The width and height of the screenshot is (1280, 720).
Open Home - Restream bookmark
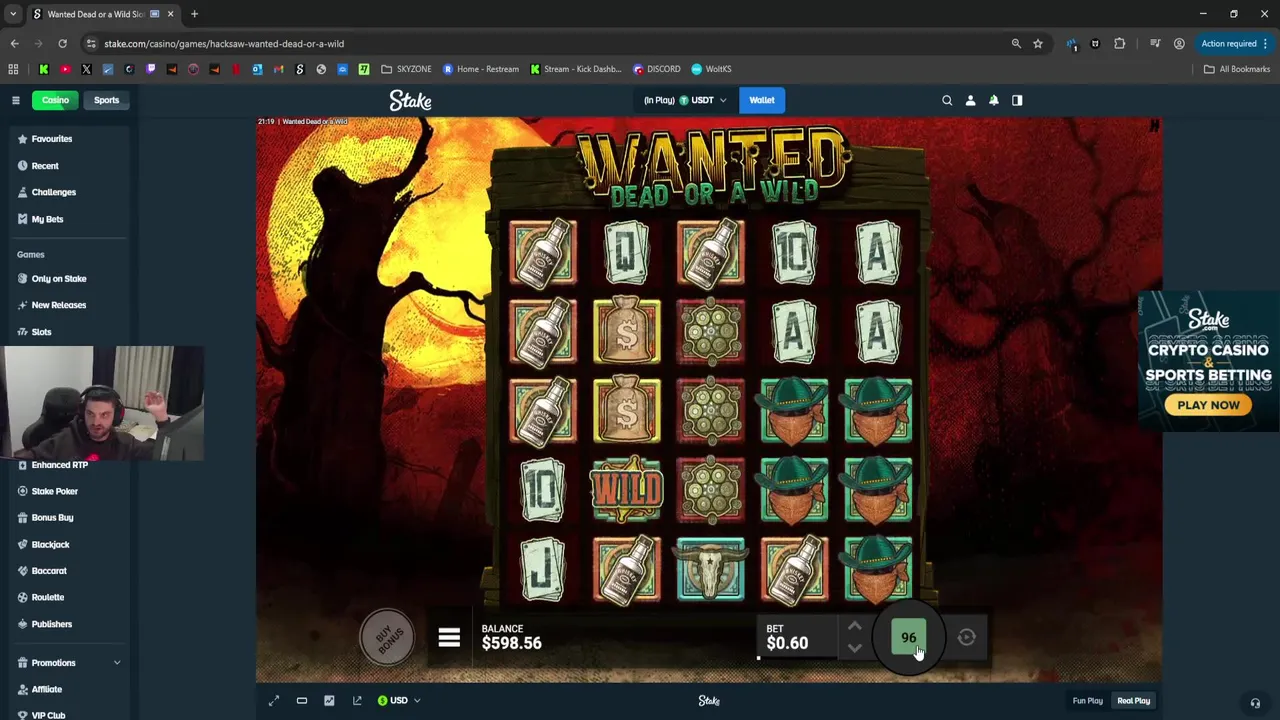[481, 69]
